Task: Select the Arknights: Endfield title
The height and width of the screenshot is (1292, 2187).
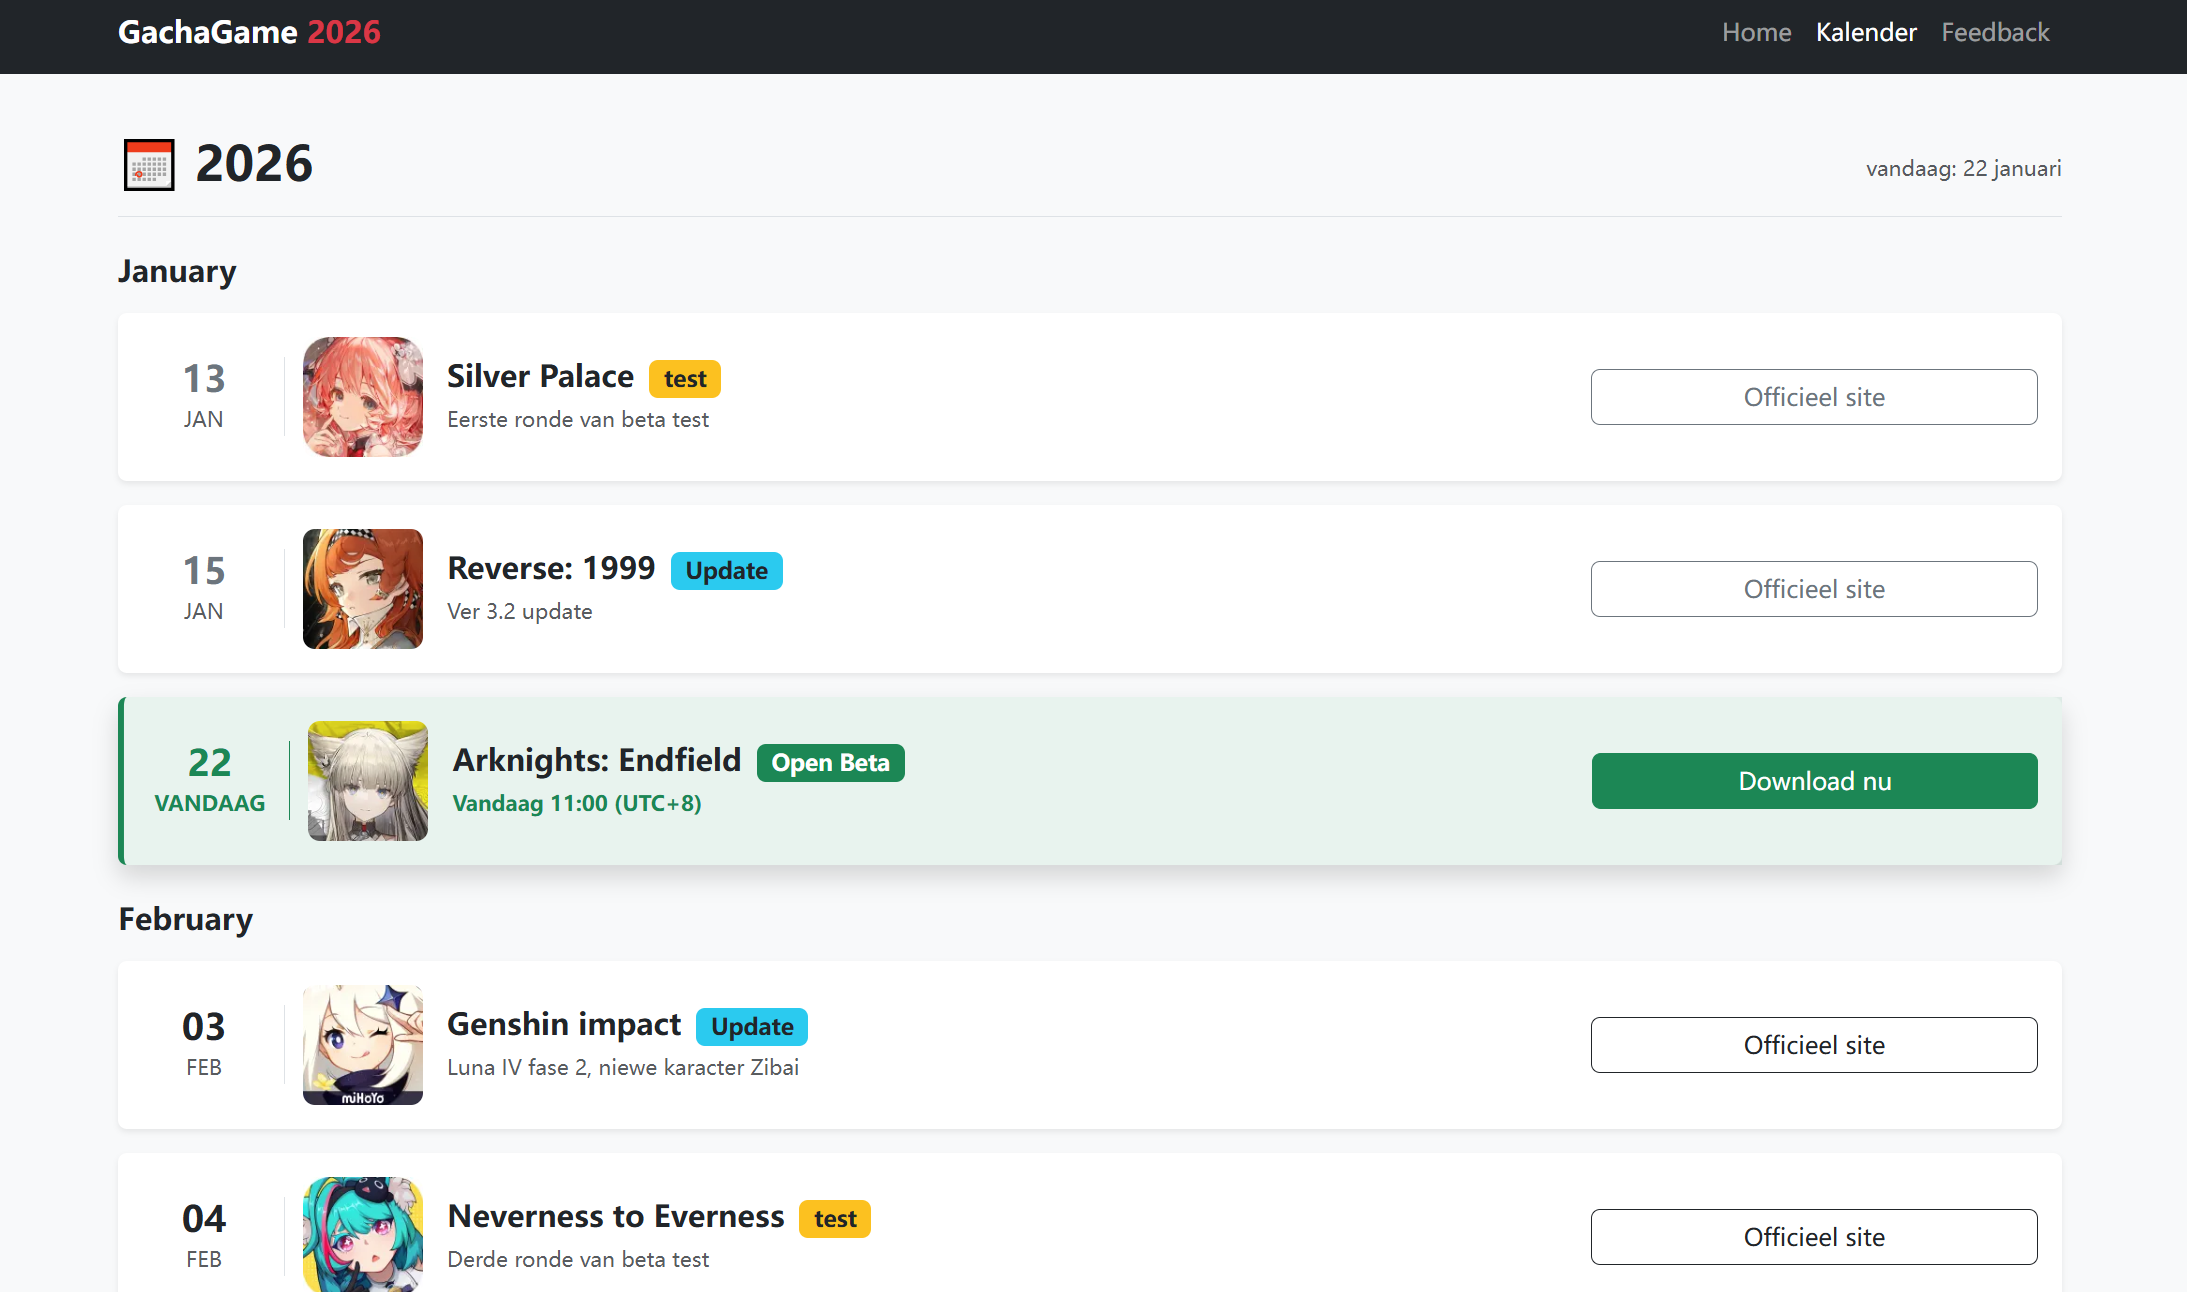Action: point(597,760)
